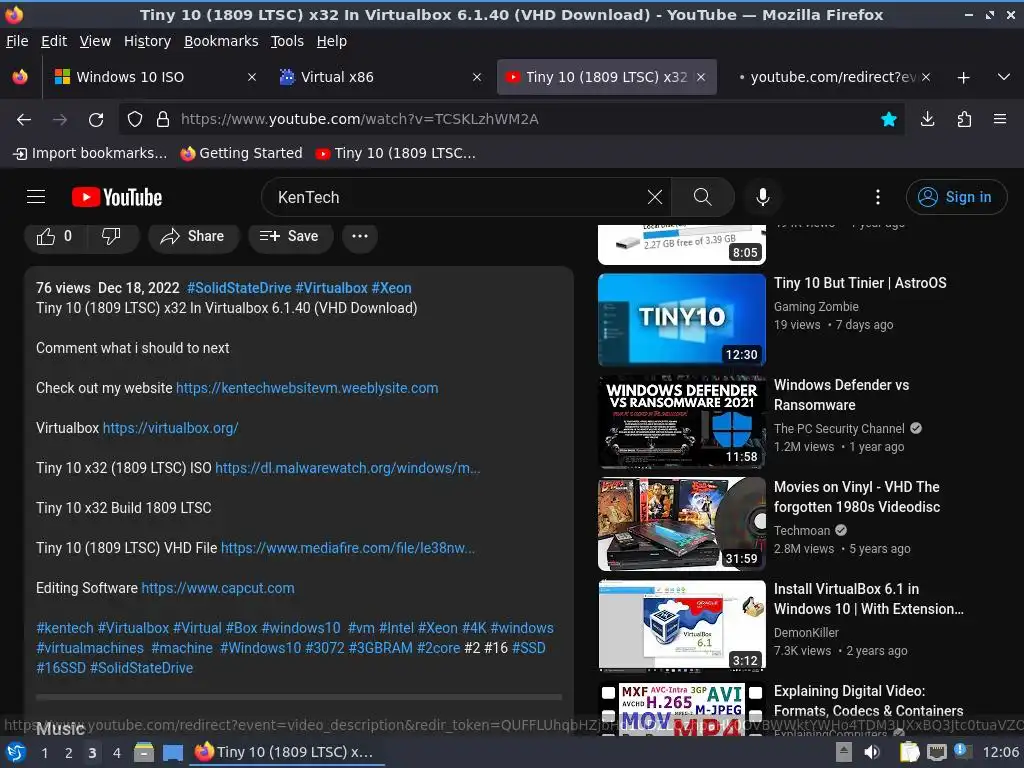
Task: Click the #kentech hashtag
Action: (65, 628)
